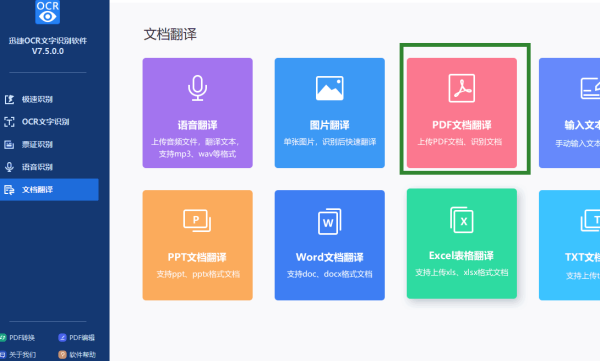The image size is (600, 361).
Task: Open the 关于我们 link
Action: click(18, 355)
